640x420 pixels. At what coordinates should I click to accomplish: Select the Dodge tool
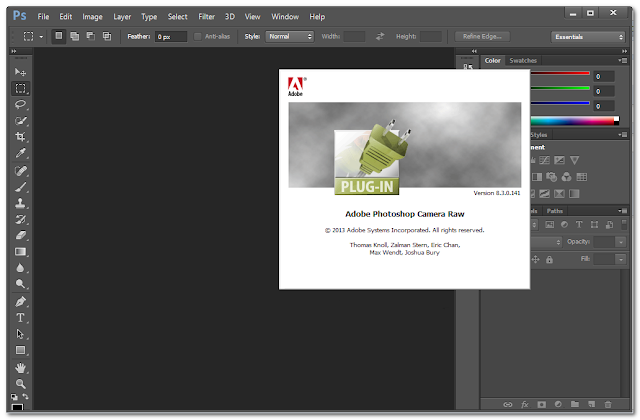pos(20,284)
